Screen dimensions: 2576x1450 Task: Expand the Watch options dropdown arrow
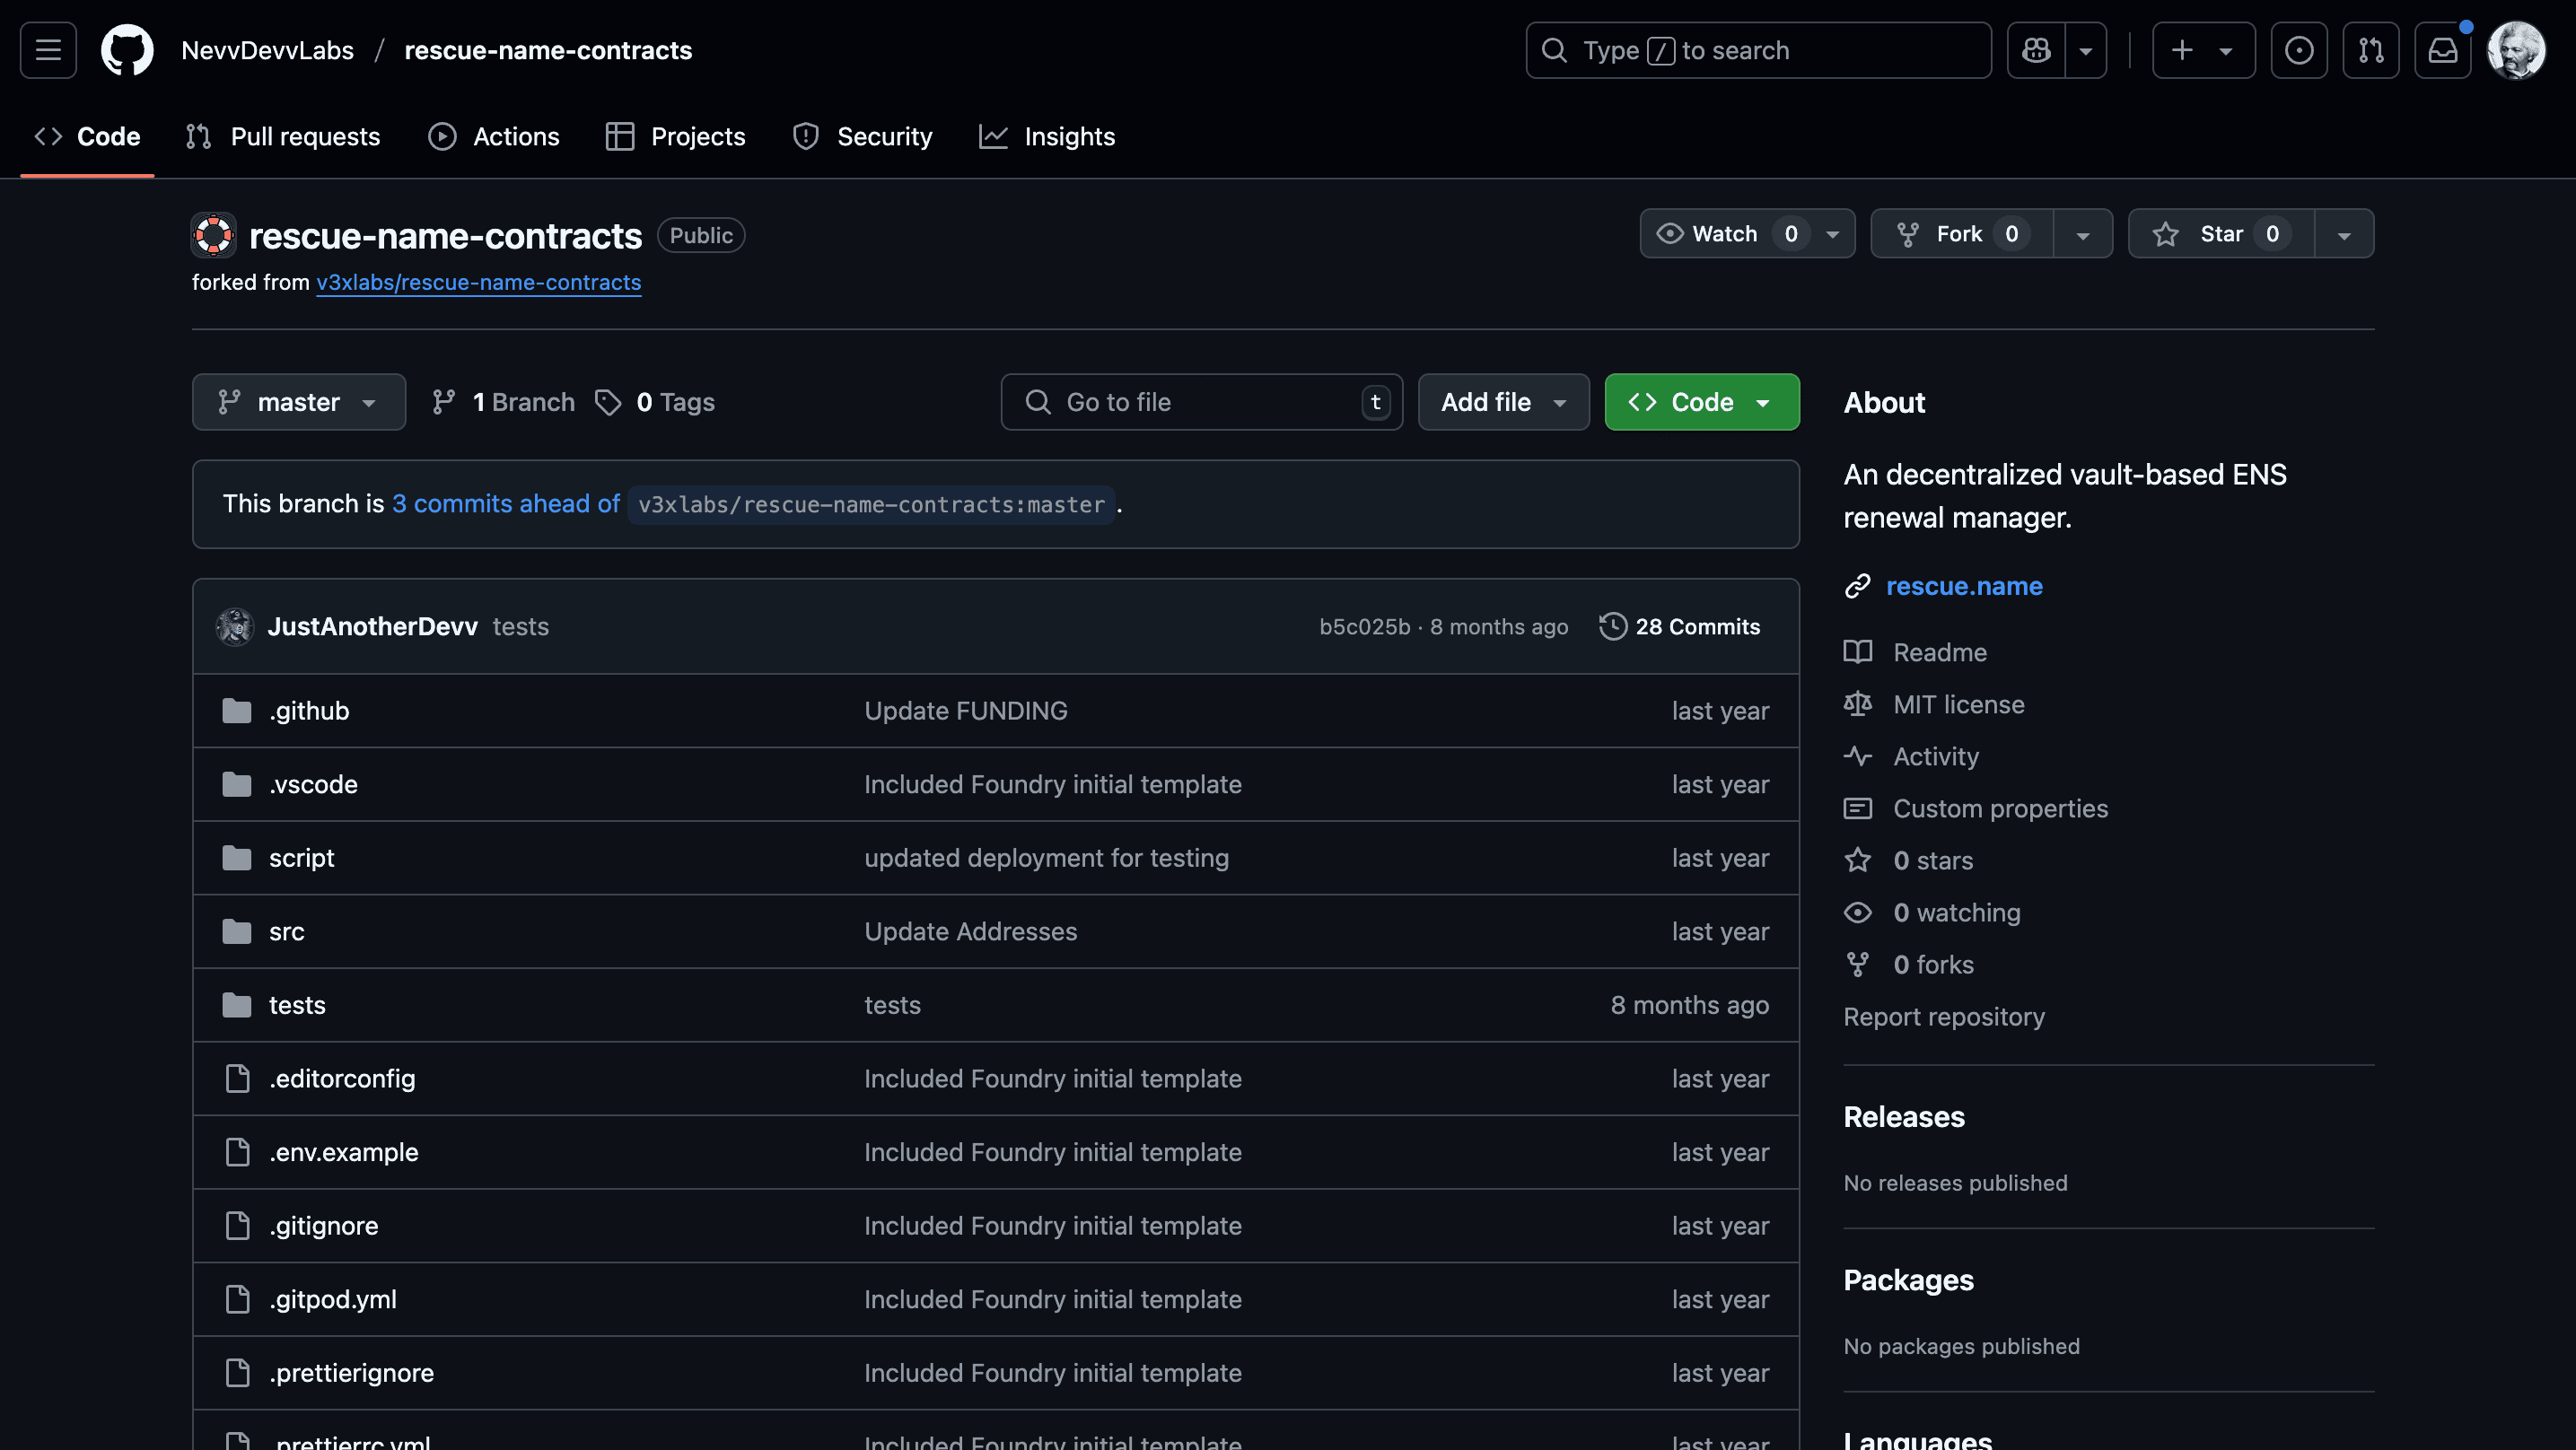point(1833,234)
